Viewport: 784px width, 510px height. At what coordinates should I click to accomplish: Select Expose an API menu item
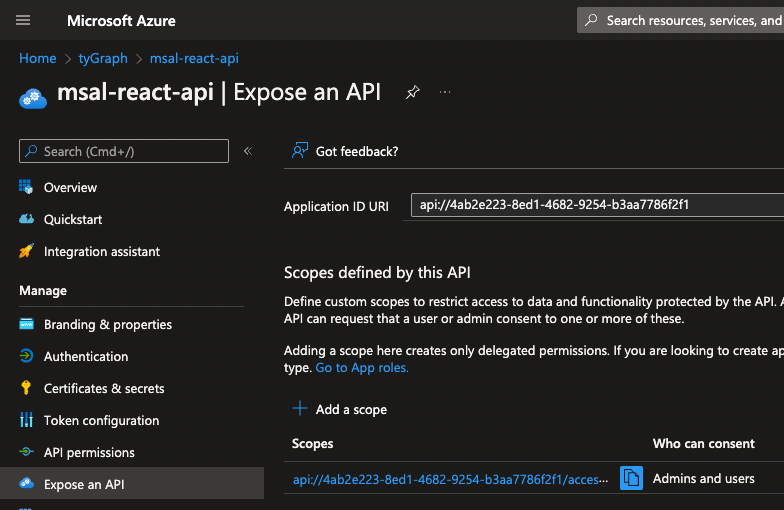(132, 484)
